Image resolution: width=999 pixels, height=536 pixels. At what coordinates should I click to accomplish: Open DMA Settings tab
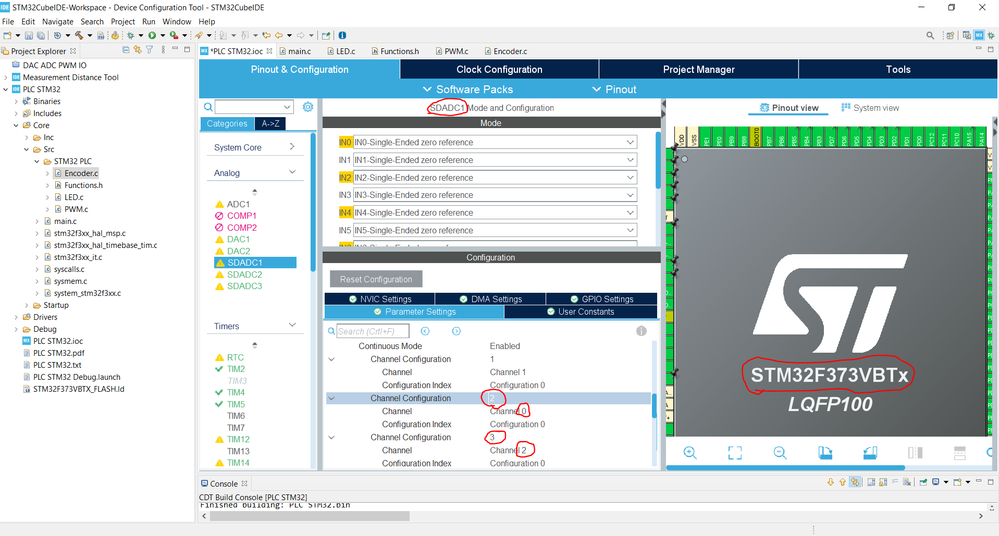[x=491, y=299]
